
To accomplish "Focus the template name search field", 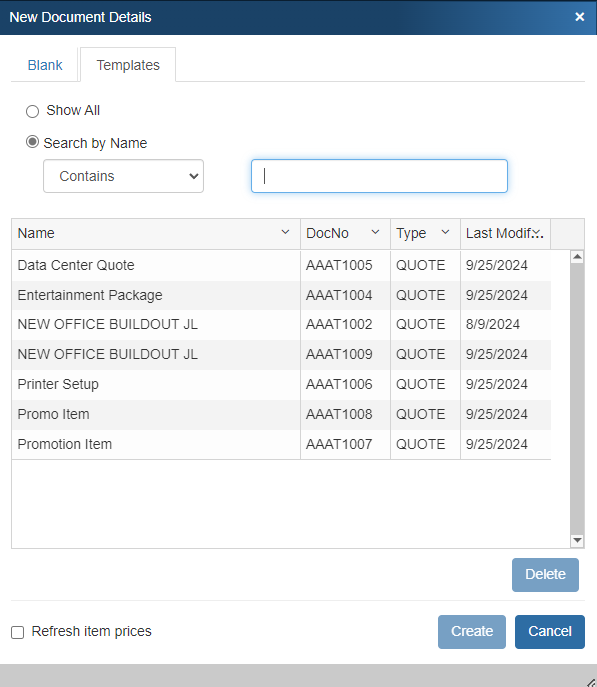I will [x=379, y=176].
